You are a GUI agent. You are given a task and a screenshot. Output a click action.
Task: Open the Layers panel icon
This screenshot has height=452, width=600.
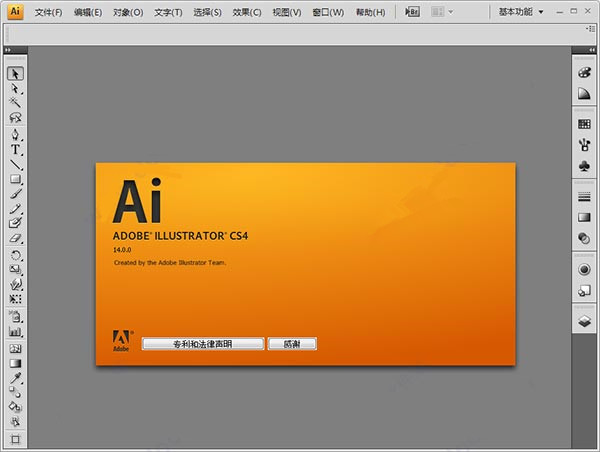584,321
